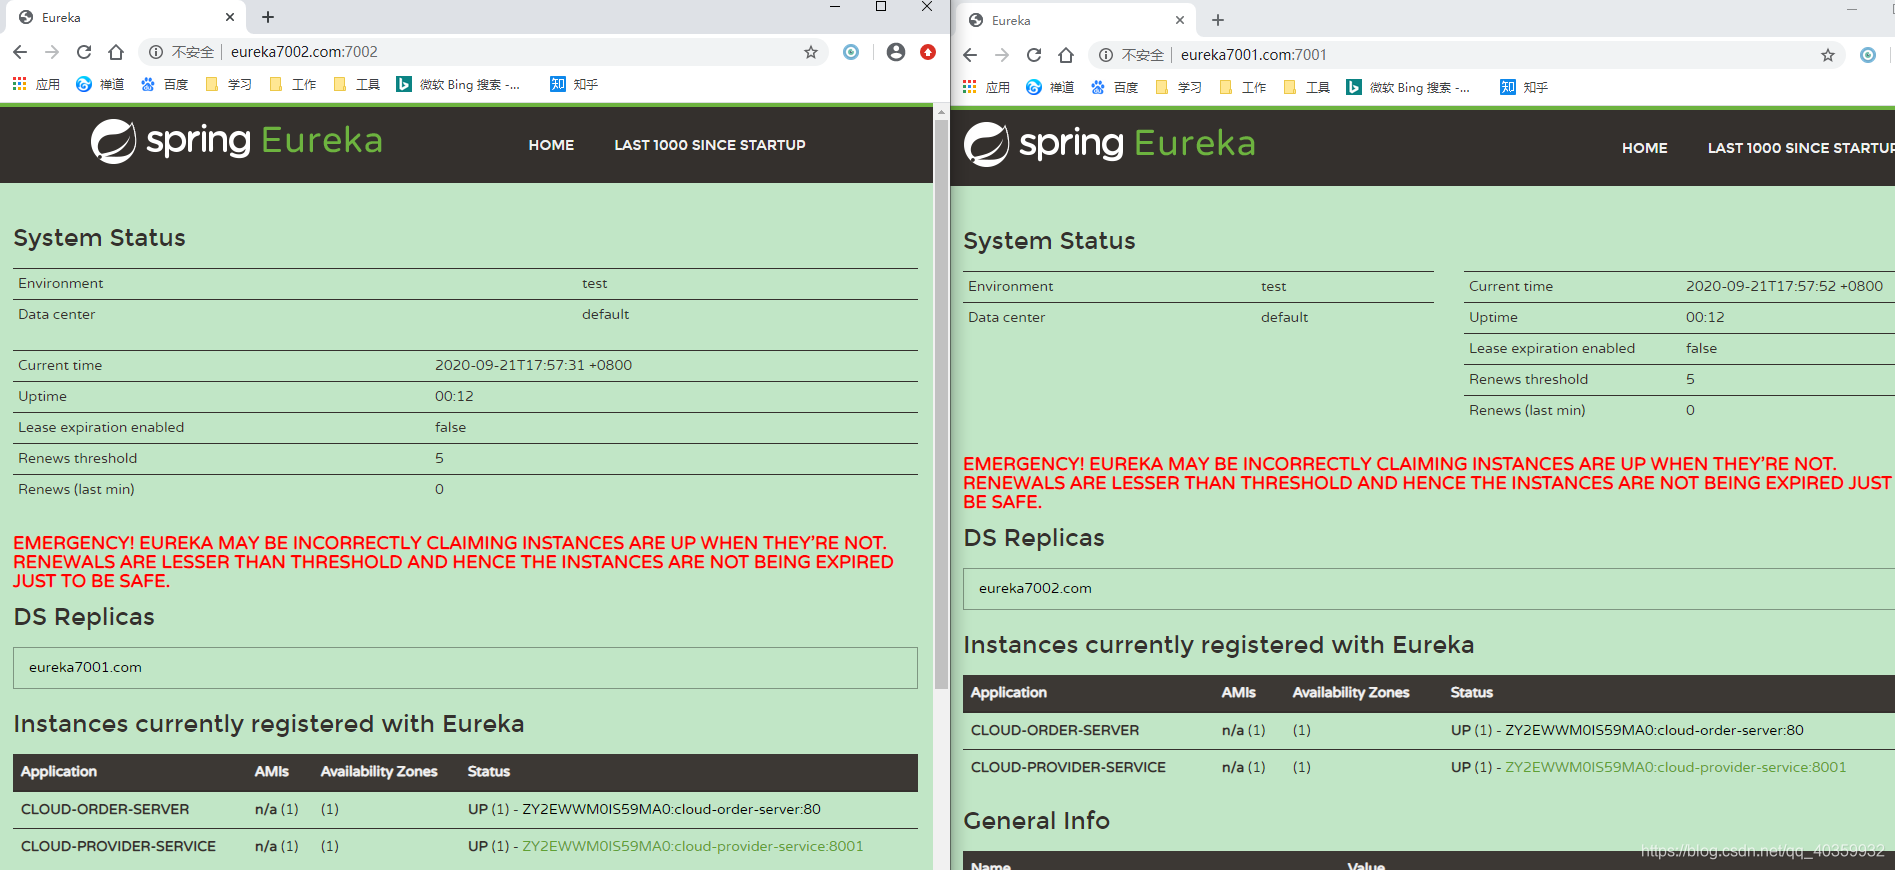Viewport: 1895px width, 870px height.
Task: Click CLOUD-PROVIDER-SERVICE row in right window
Action: 1429,767
